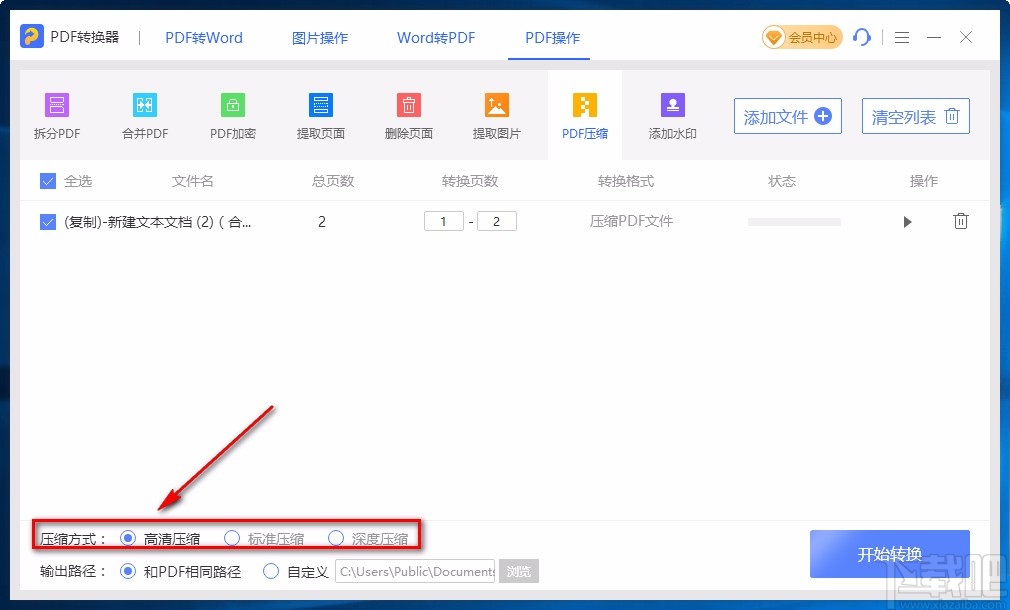This screenshot has height=610, width=1010.
Task: Open the Word转PDF tab
Action: (435, 37)
